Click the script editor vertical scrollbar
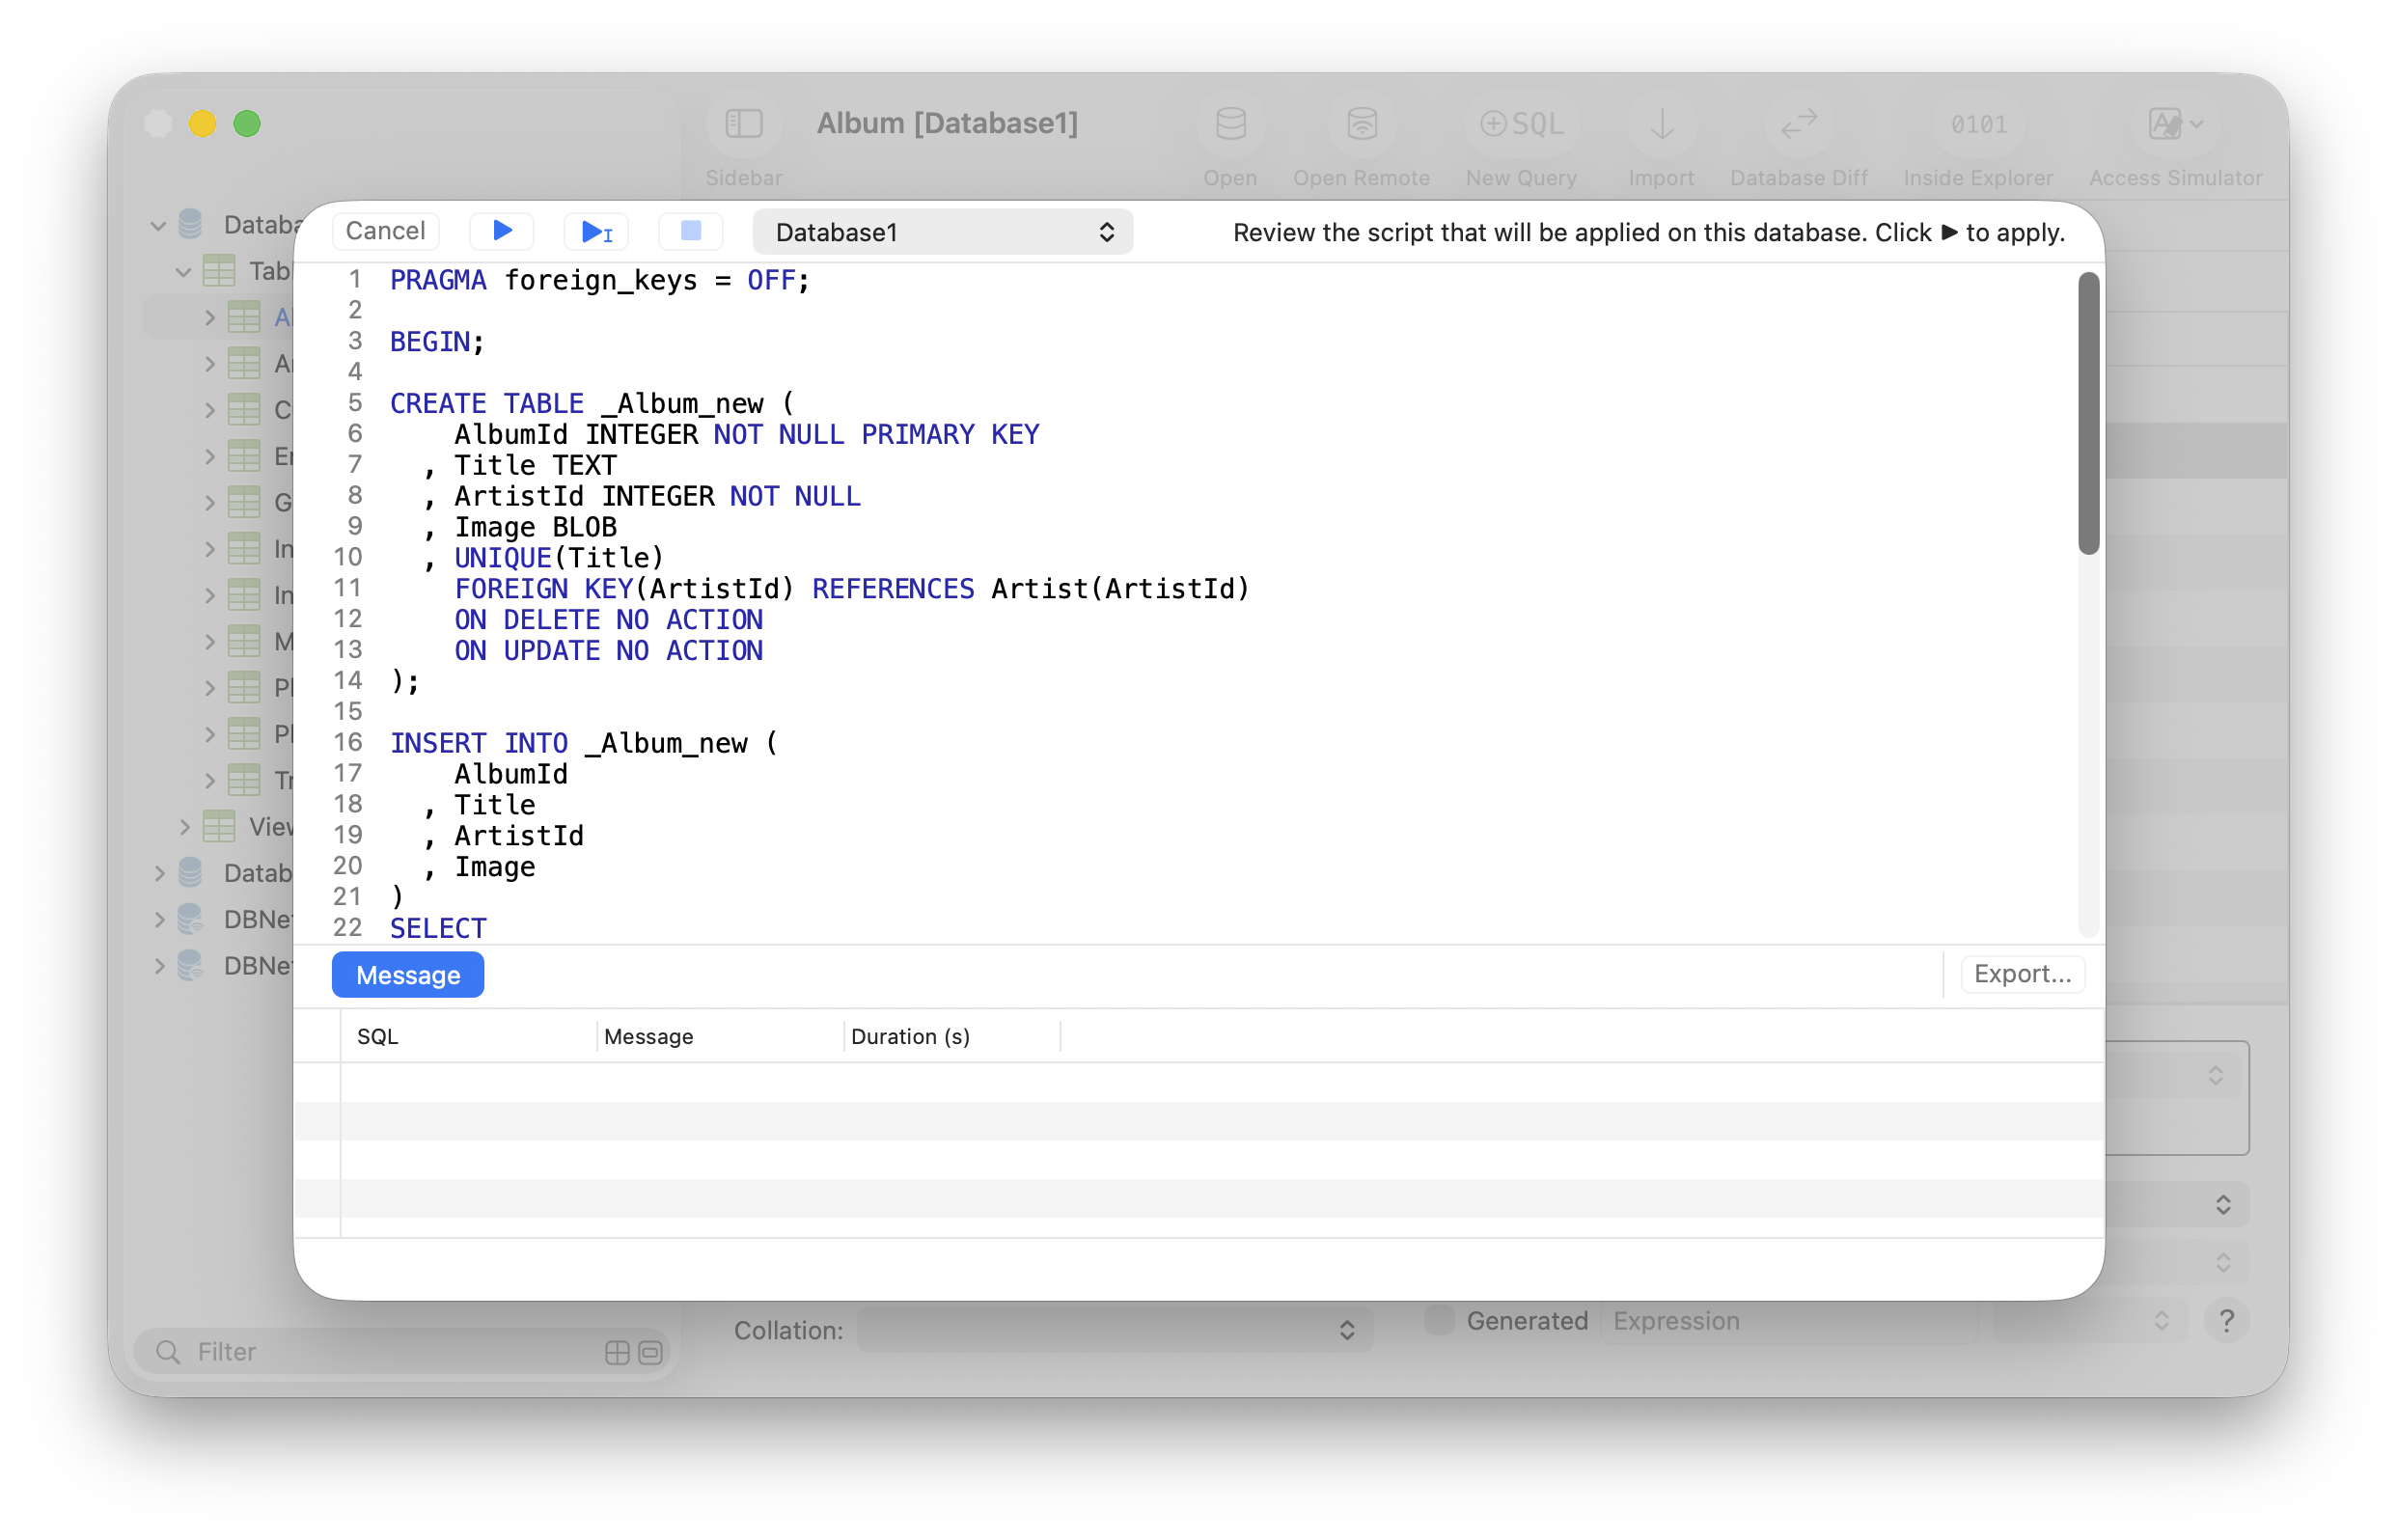 2087,412
